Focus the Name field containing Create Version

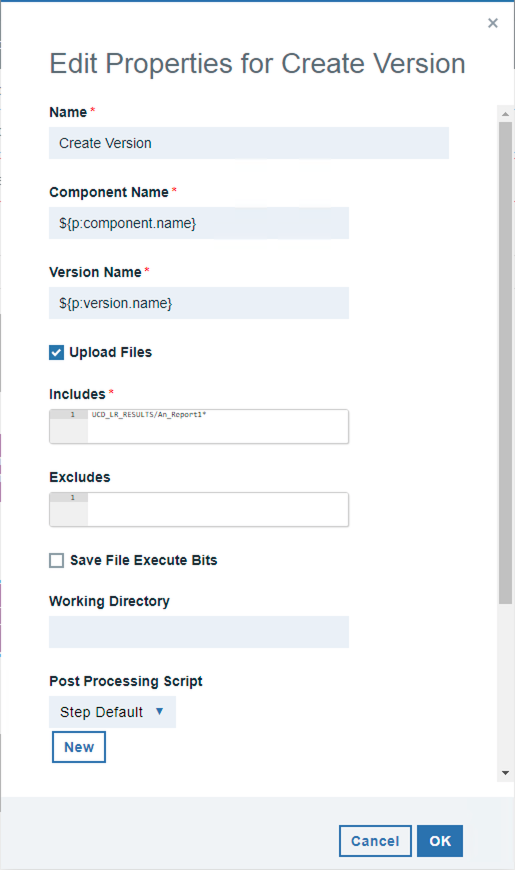coord(249,143)
